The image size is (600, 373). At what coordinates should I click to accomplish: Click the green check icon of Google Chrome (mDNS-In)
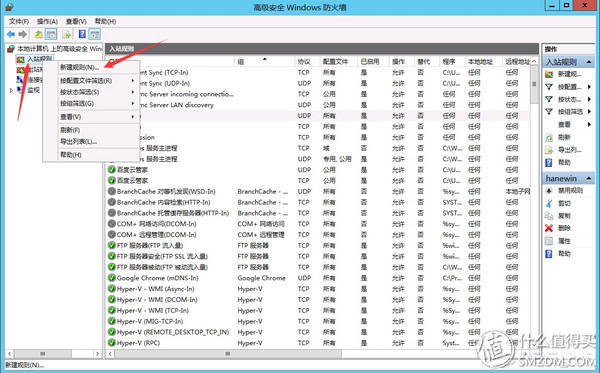[x=111, y=278]
